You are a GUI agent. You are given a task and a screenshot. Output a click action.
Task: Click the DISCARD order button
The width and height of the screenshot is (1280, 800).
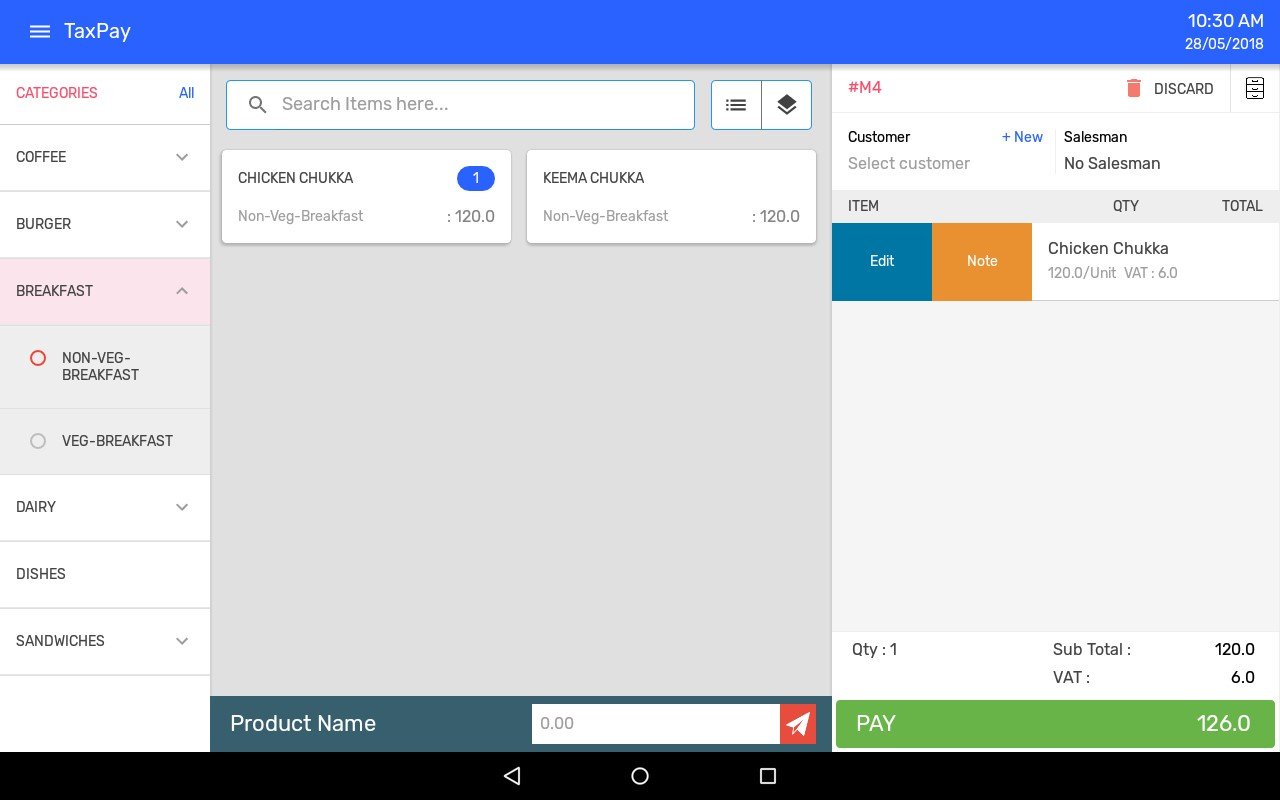coord(1169,88)
